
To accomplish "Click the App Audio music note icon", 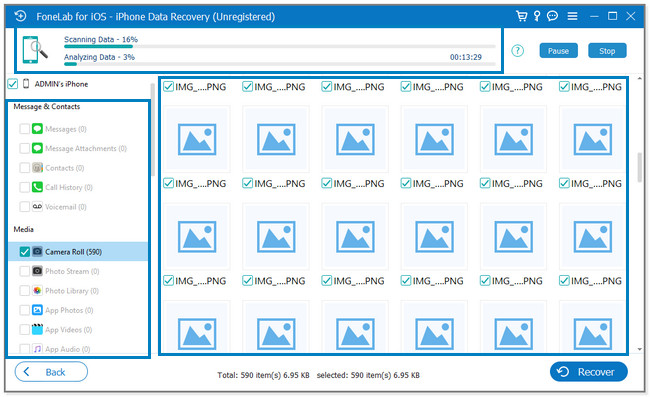I will pyautogui.click(x=37, y=349).
